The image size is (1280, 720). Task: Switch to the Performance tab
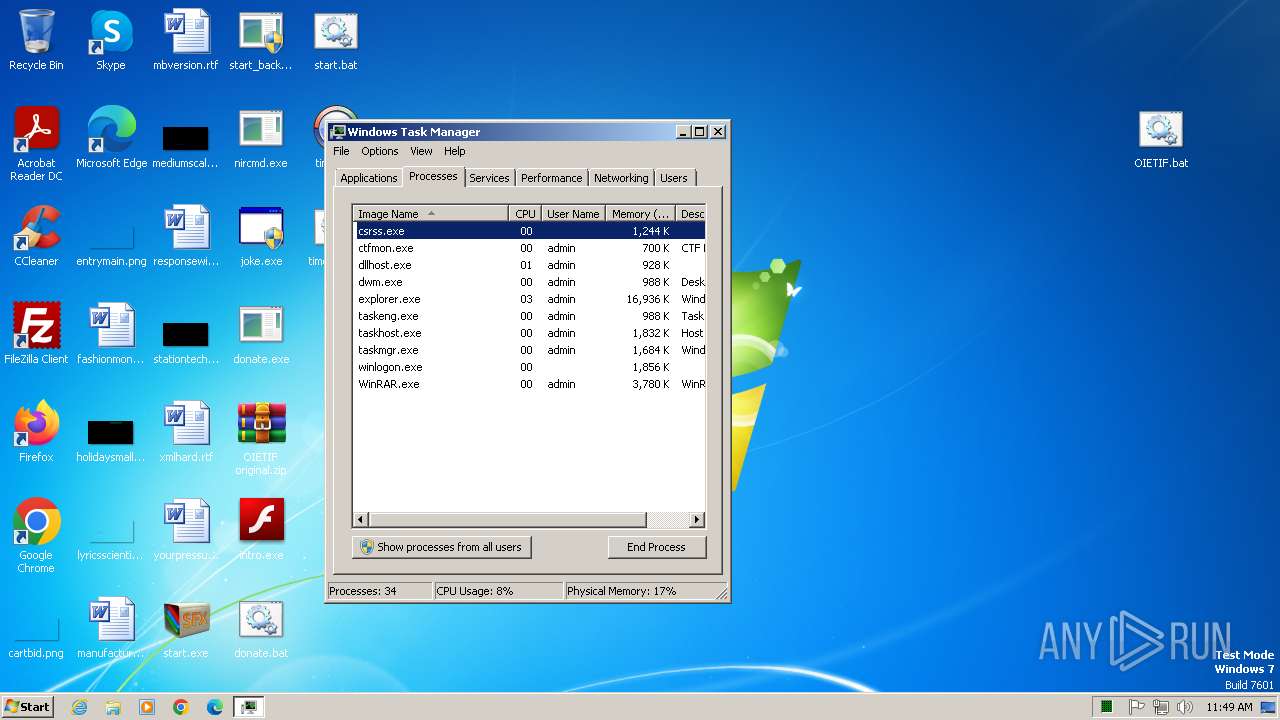(x=551, y=178)
